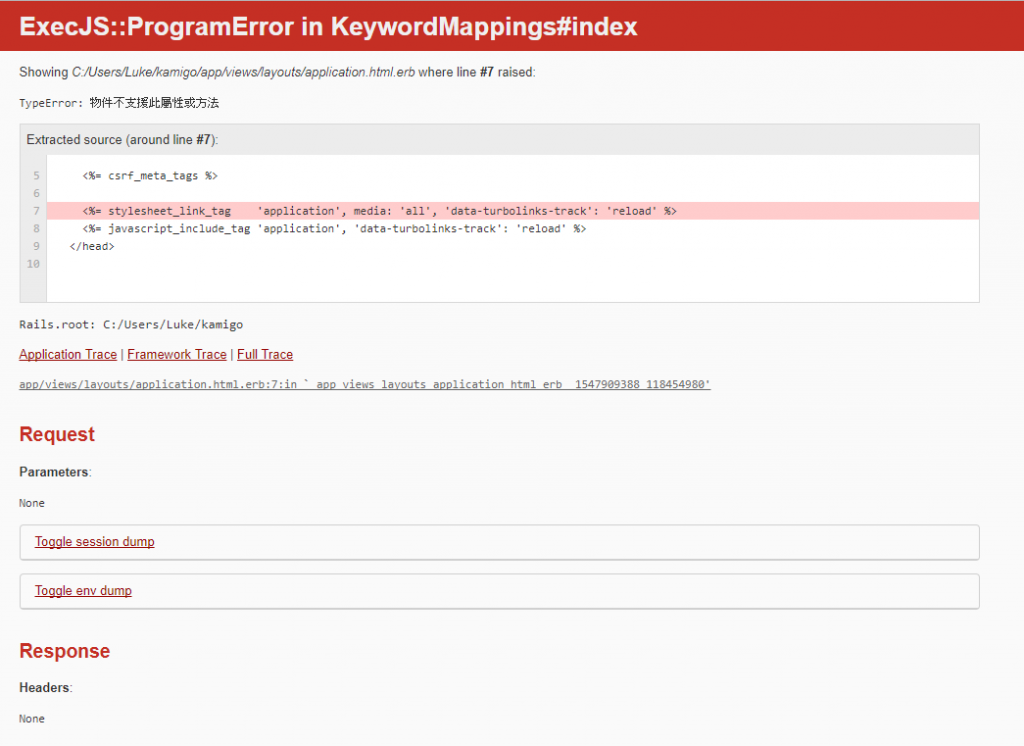Viewport: 1024px width, 746px height.
Task: Click the TypeError message text
Action: (x=119, y=103)
